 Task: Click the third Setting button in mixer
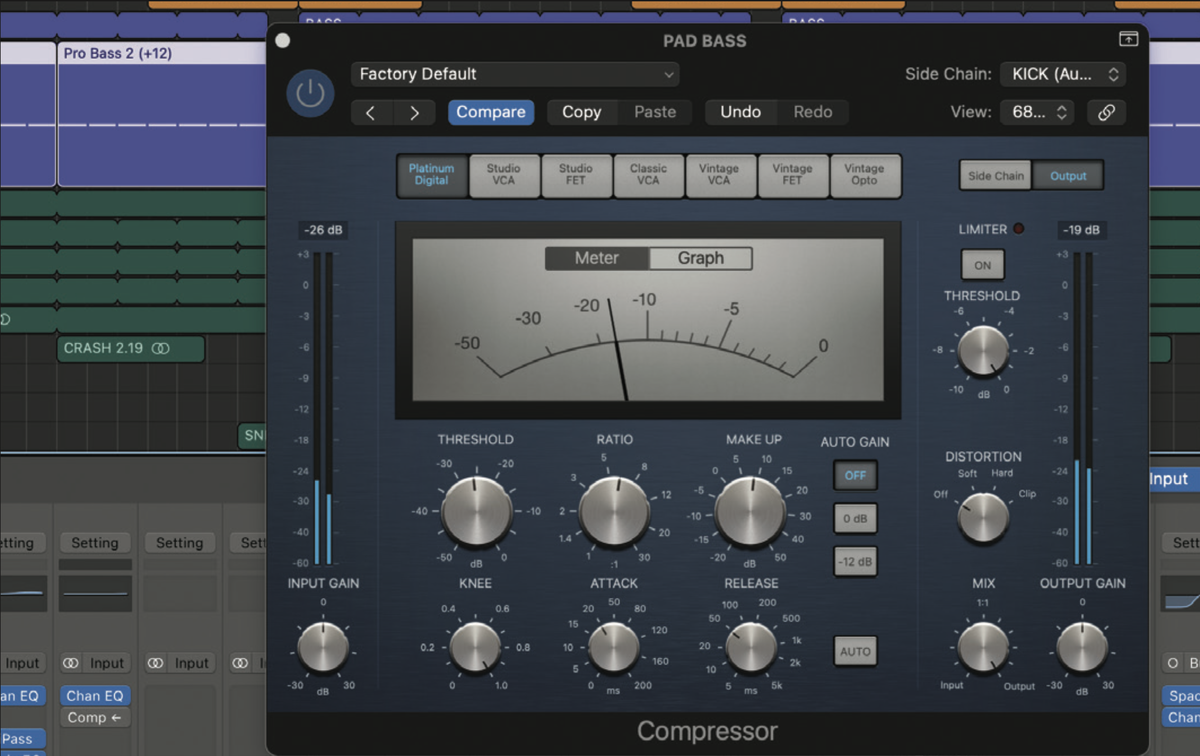pos(180,543)
